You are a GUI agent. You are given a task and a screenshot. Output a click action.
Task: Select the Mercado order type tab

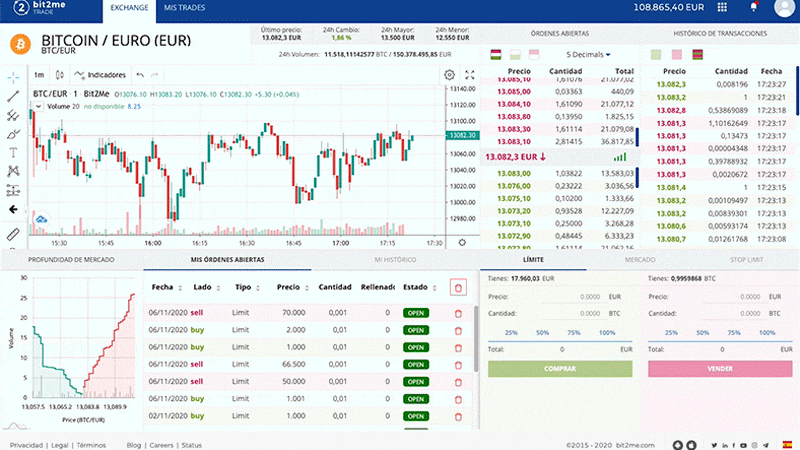click(640, 260)
